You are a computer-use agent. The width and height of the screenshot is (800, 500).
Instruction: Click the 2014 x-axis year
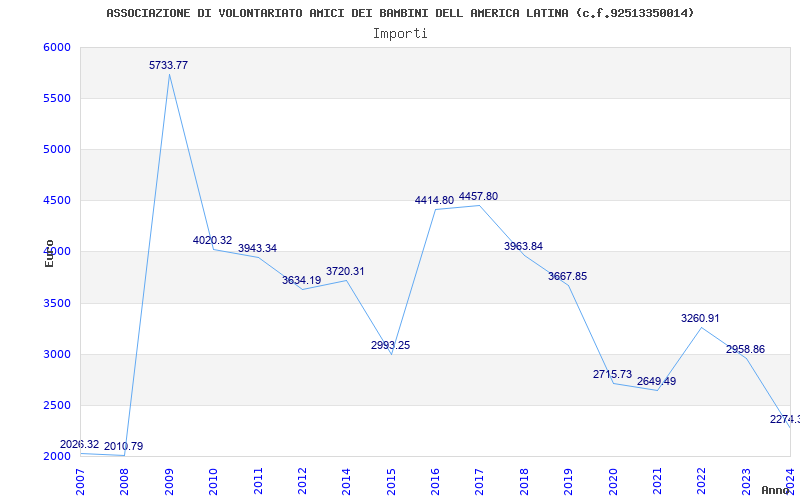click(346, 481)
